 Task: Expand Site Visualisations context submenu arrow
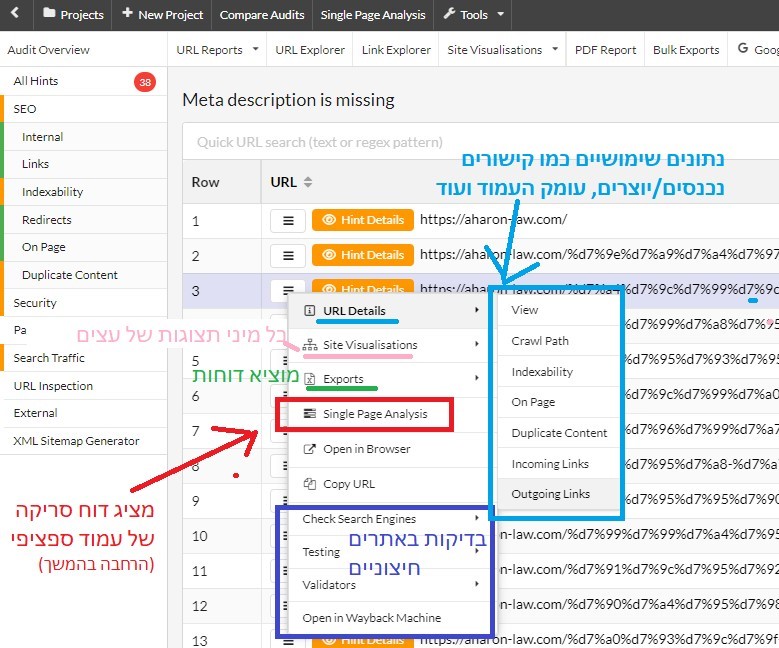(476, 344)
